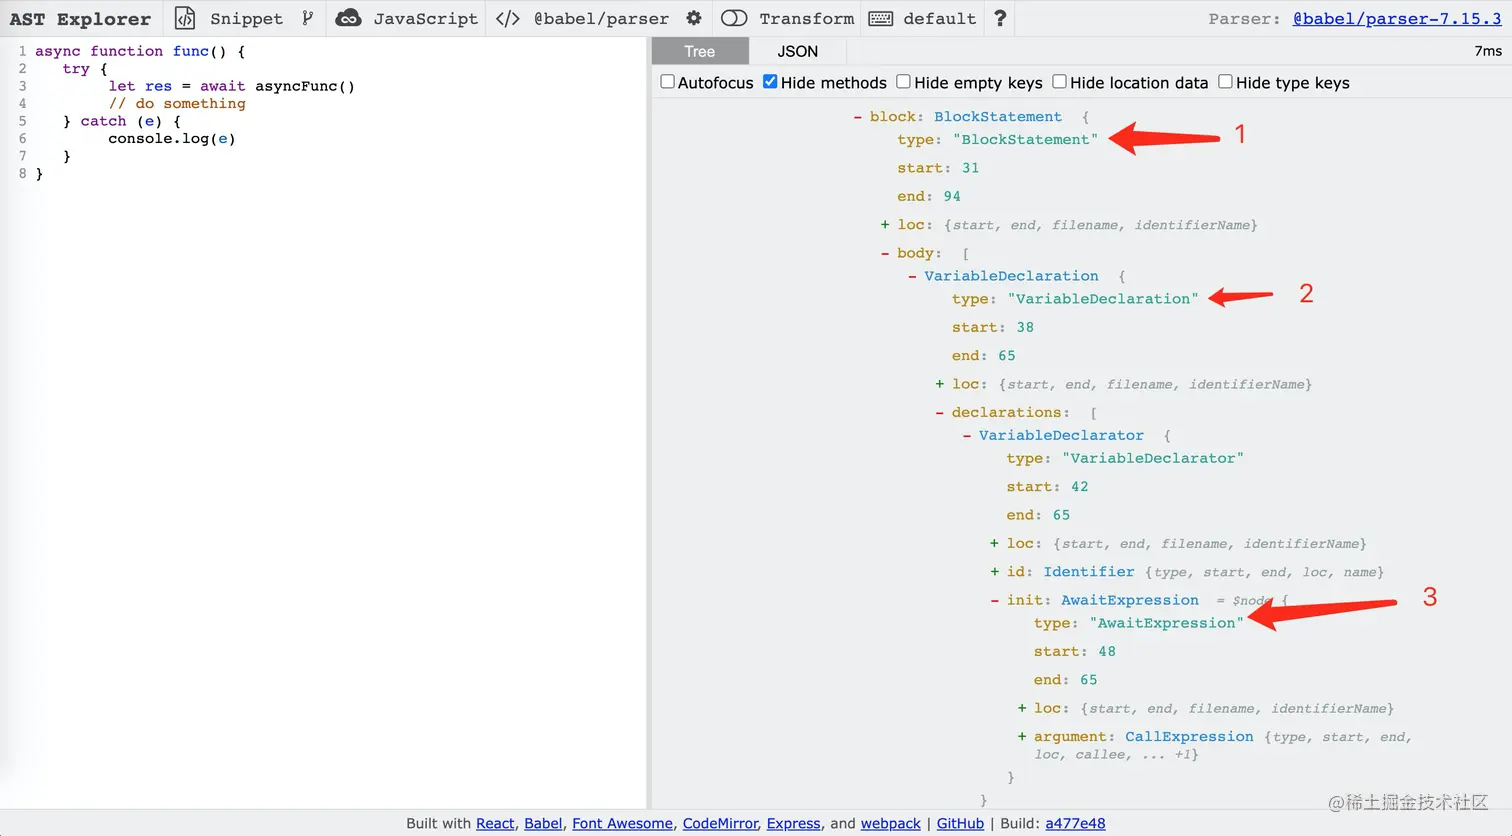Click the "// do something" comment line
1512x836 pixels.
tap(177, 103)
